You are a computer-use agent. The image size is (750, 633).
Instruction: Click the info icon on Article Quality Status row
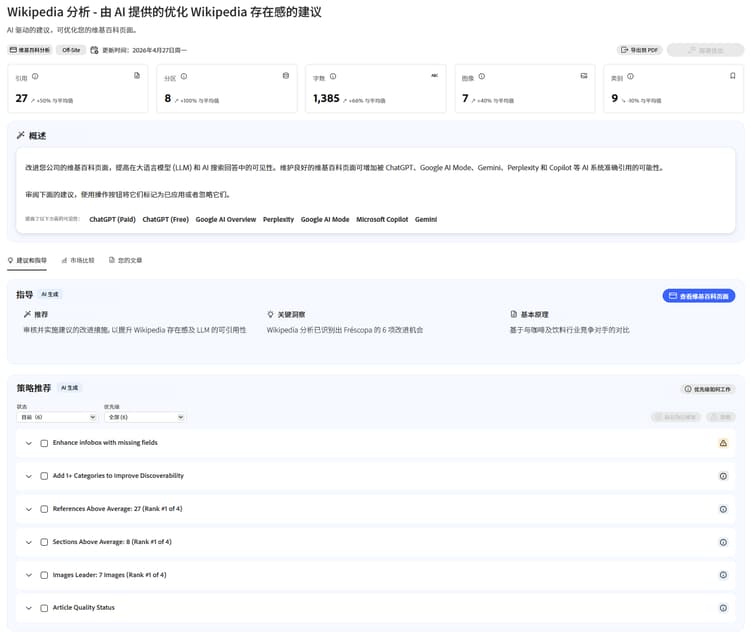723,608
